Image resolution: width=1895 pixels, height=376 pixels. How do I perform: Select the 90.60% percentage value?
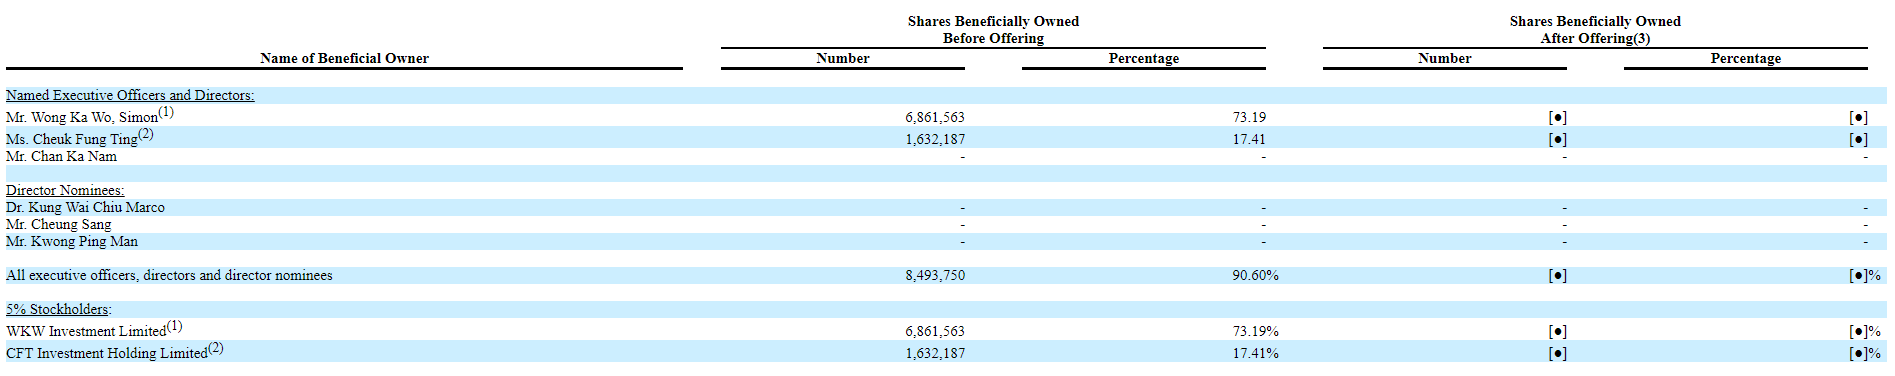coord(1255,275)
